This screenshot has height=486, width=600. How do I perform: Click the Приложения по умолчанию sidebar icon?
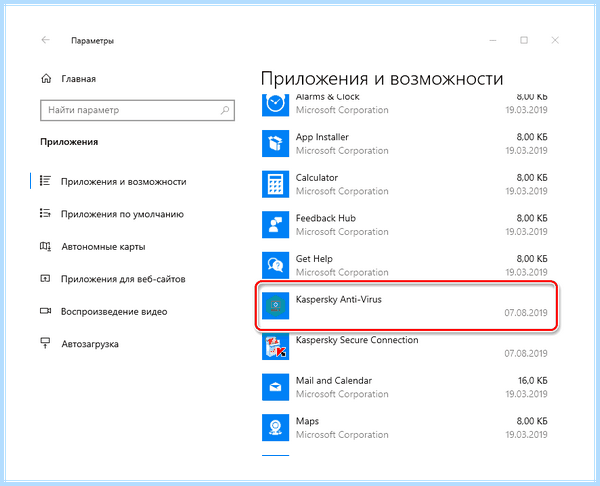click(x=45, y=213)
